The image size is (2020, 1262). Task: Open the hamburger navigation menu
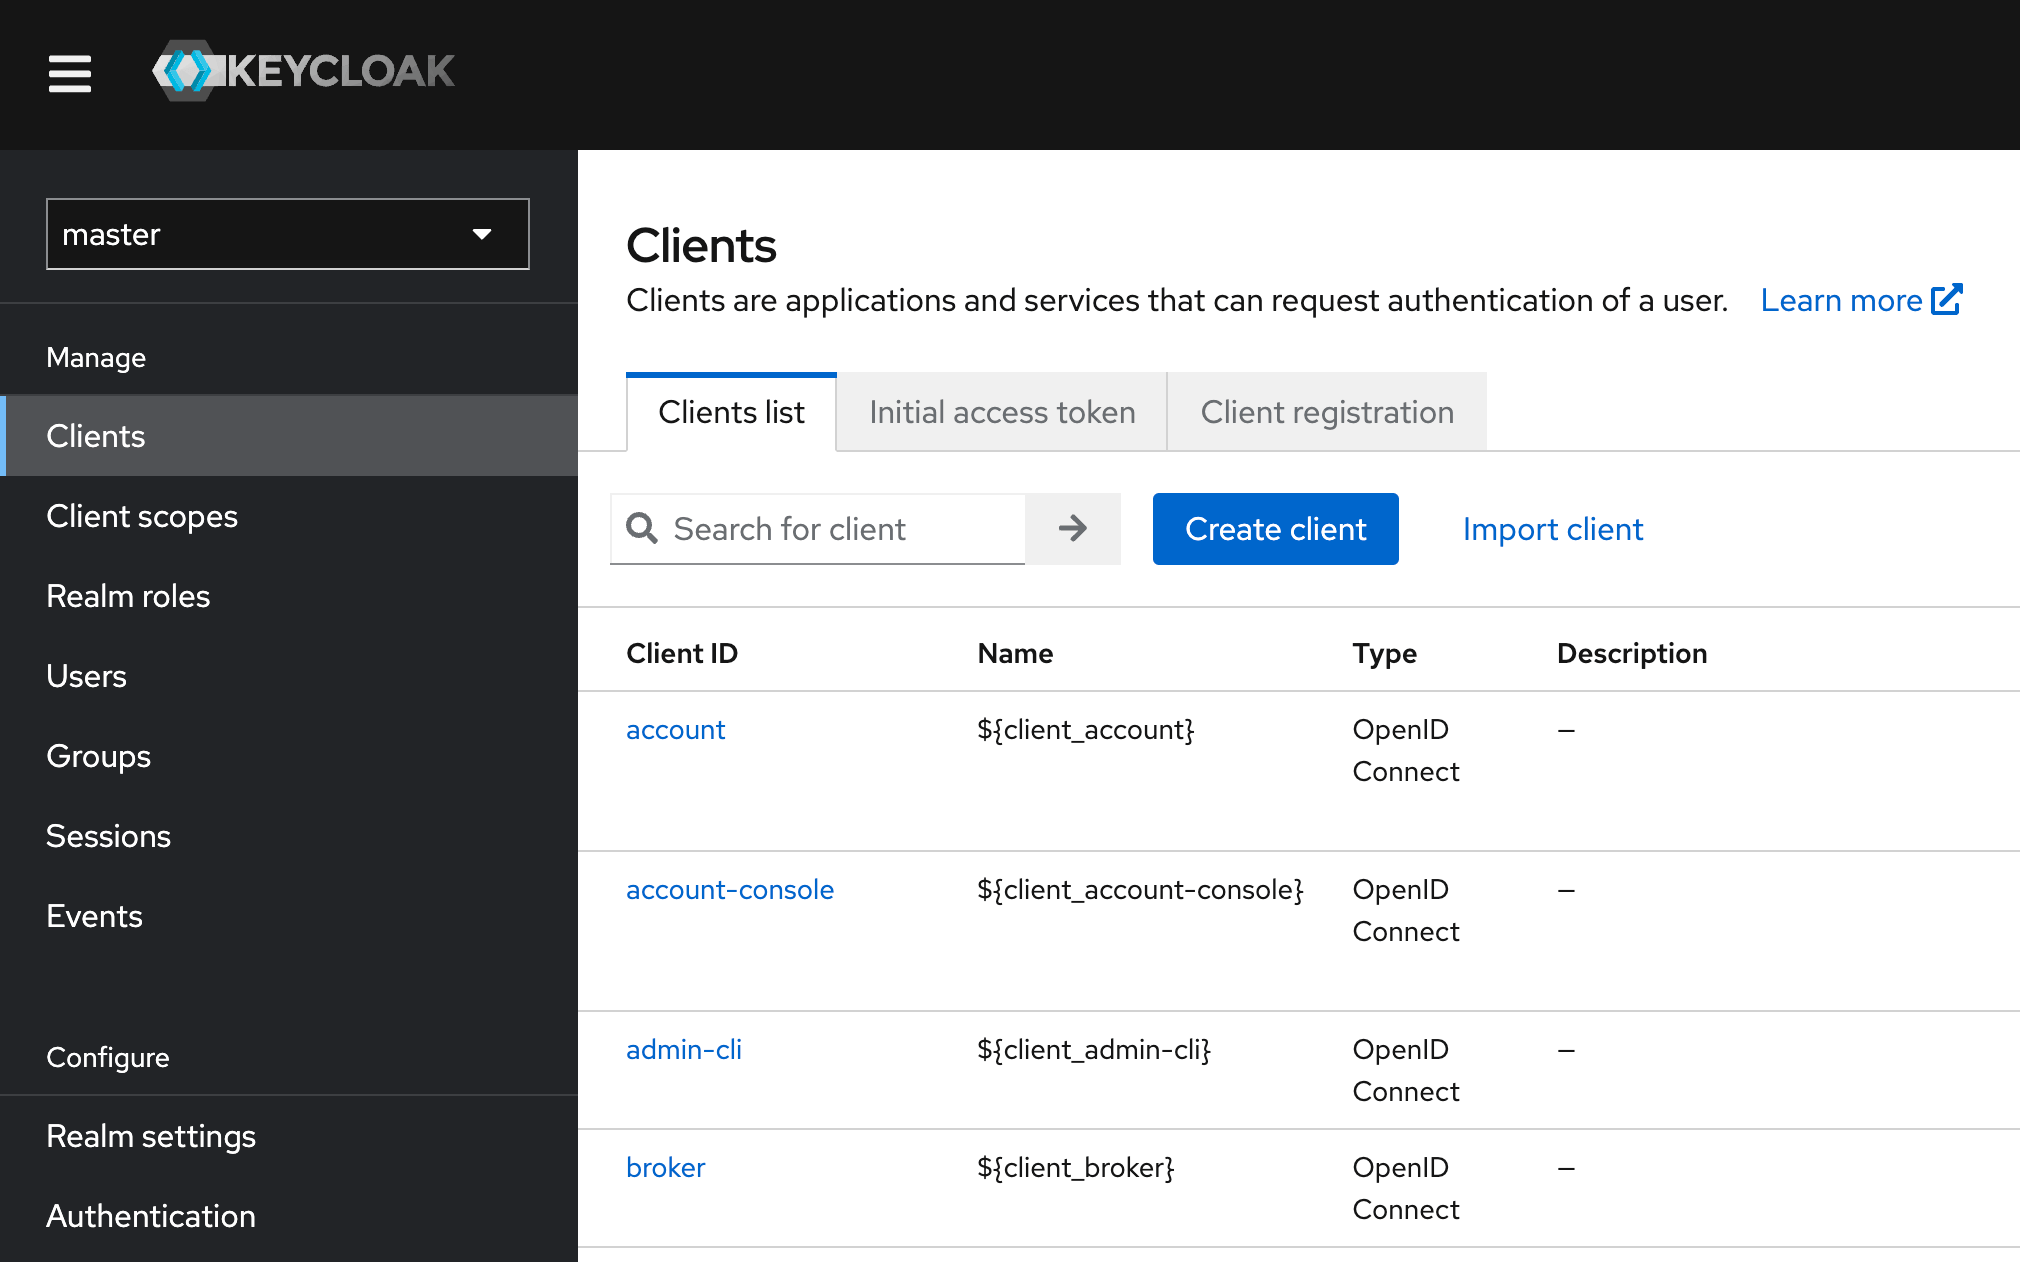(x=69, y=74)
